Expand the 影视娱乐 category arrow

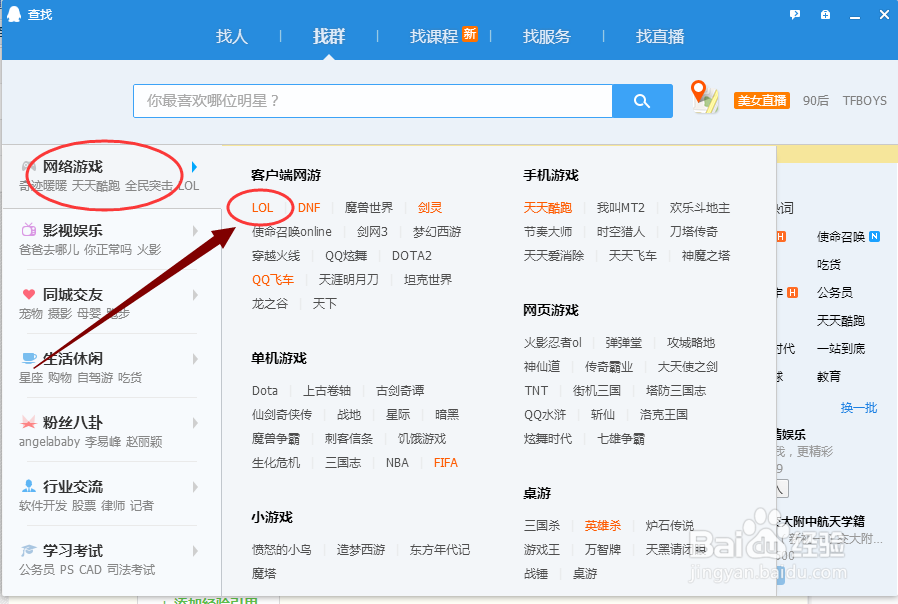pos(195,231)
